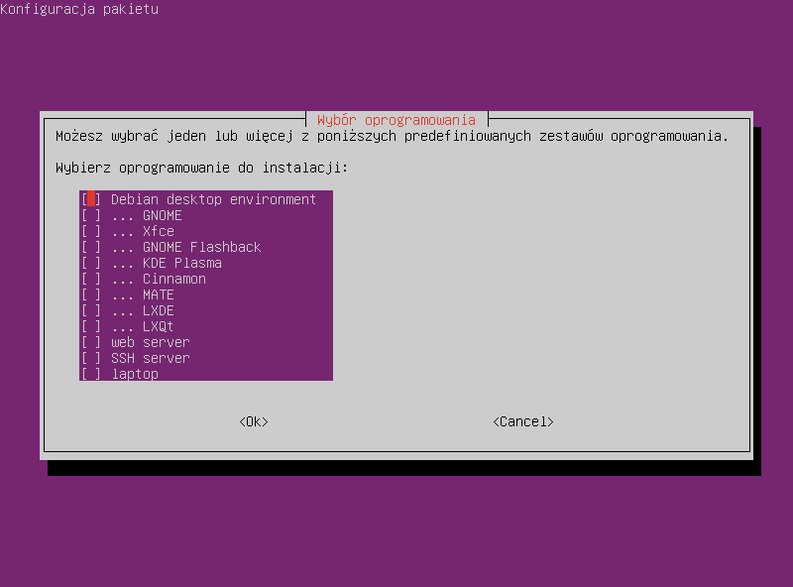Check the web server box
The width and height of the screenshot is (793, 587).
[91, 342]
